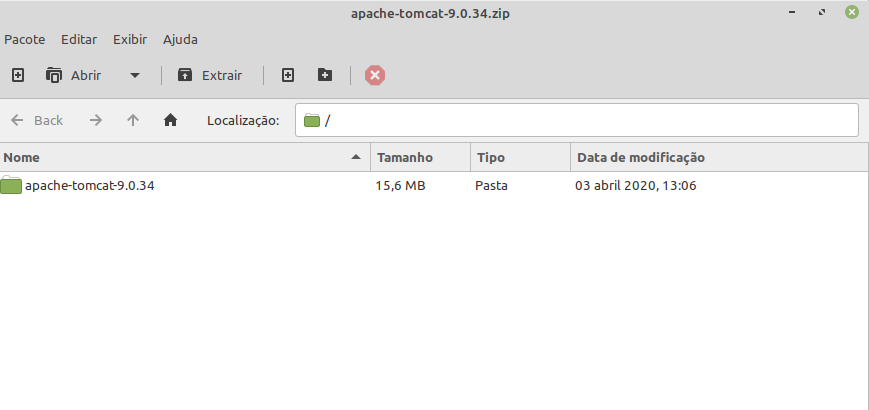Click the Pasta type cell

(x=491, y=186)
